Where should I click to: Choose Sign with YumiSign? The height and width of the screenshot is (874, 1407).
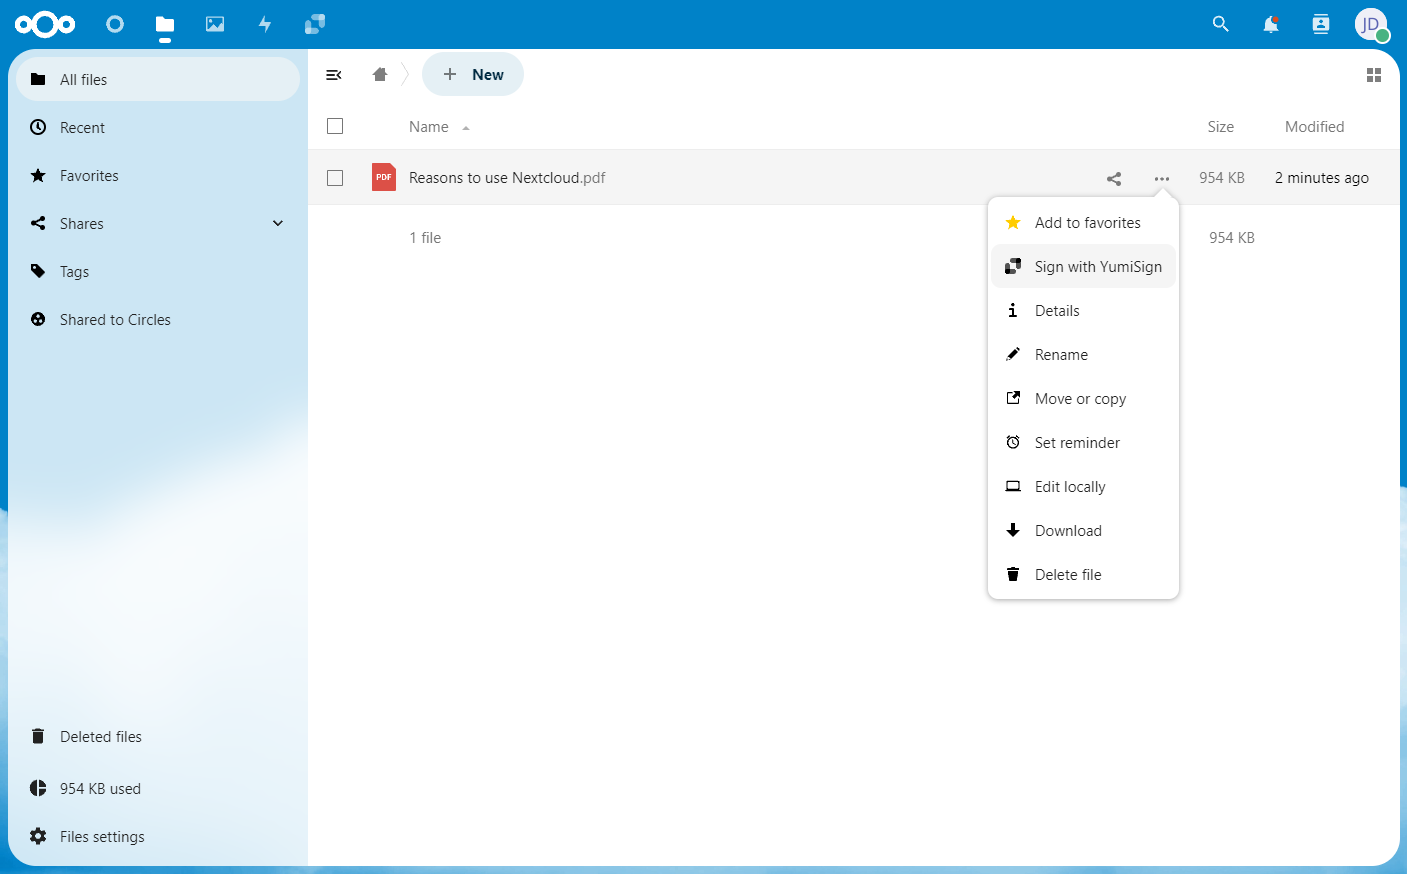click(x=1083, y=267)
